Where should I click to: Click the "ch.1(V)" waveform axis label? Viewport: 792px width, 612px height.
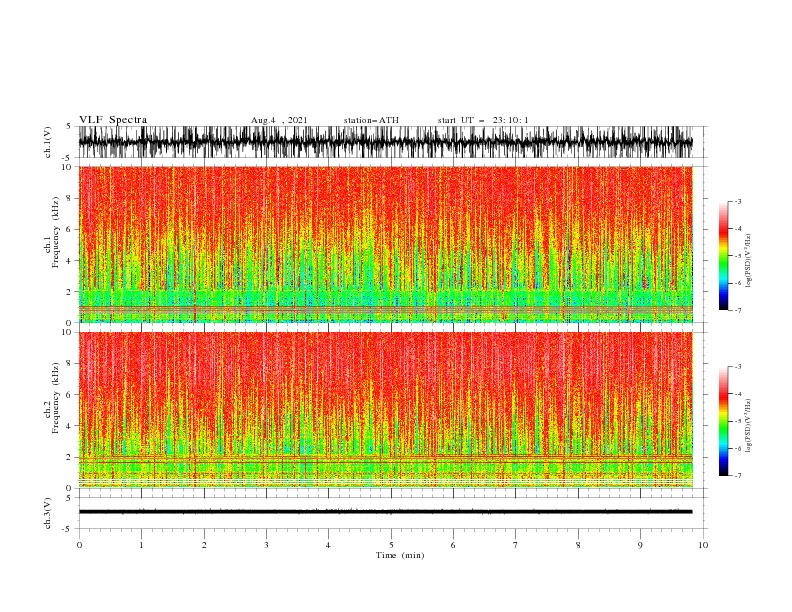(48, 142)
